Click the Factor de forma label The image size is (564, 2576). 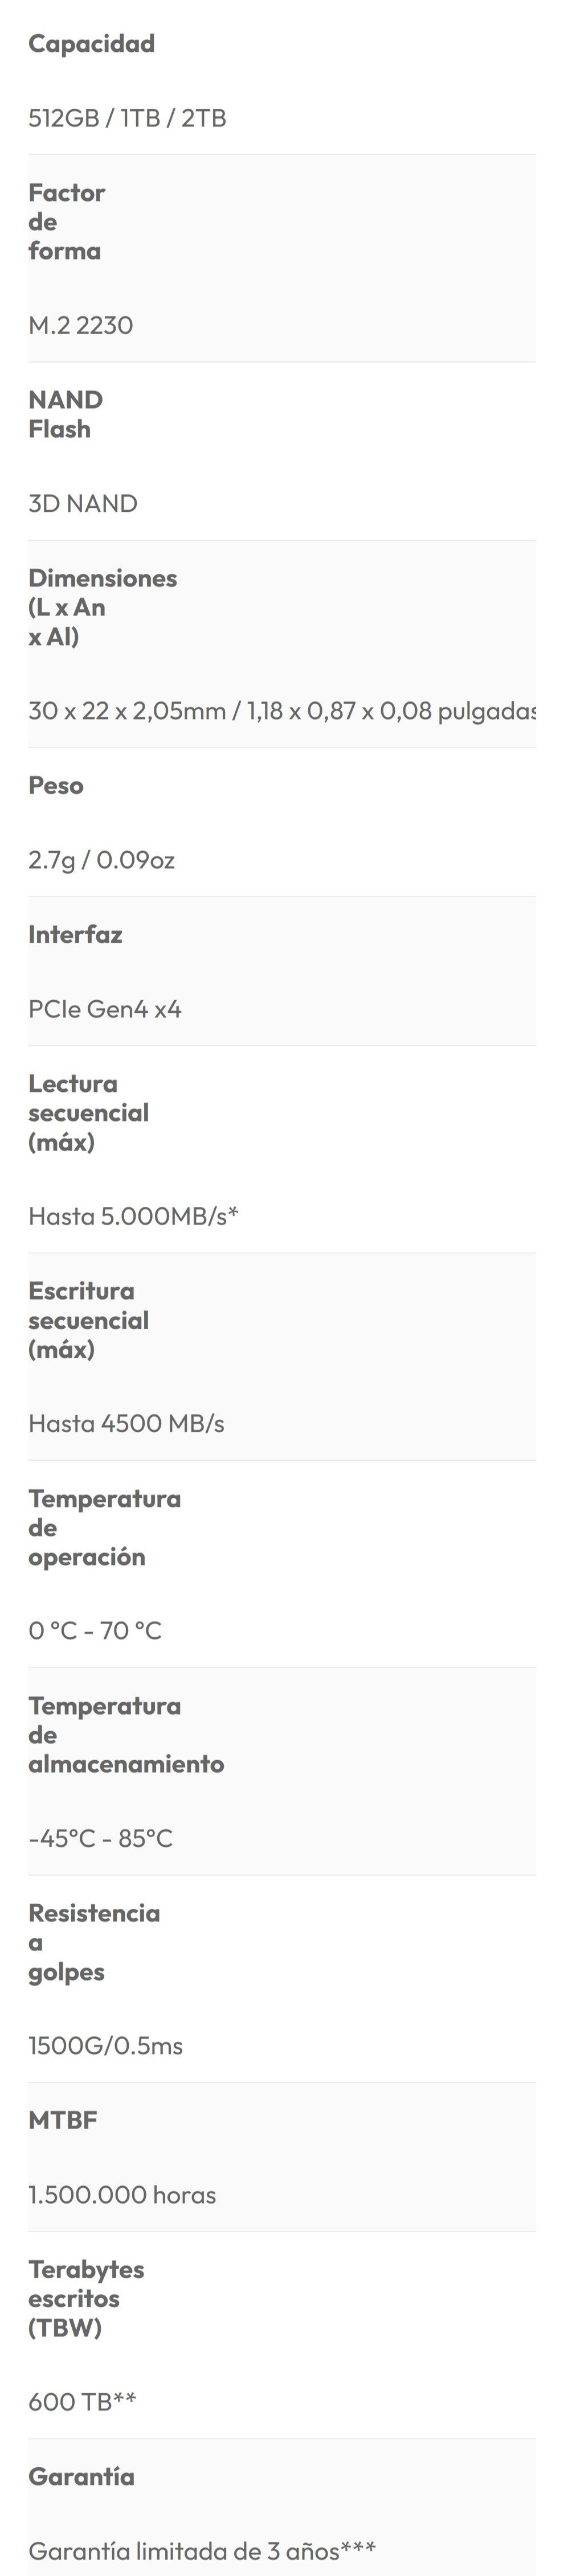[x=66, y=221]
